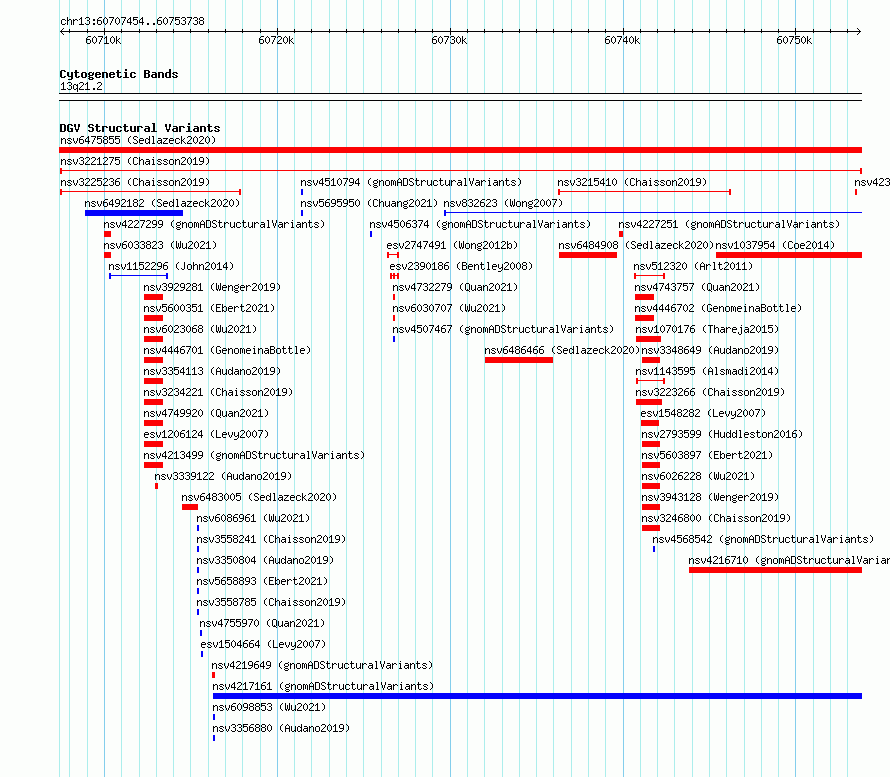Click nsv4446702 (GenomeinaBottle) label

coord(718,308)
